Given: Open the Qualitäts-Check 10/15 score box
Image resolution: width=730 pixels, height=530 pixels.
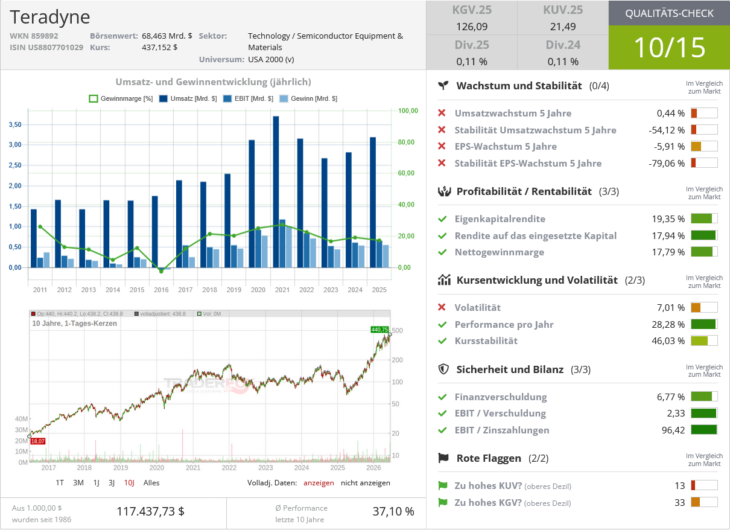Looking at the screenshot, I should (669, 47).
